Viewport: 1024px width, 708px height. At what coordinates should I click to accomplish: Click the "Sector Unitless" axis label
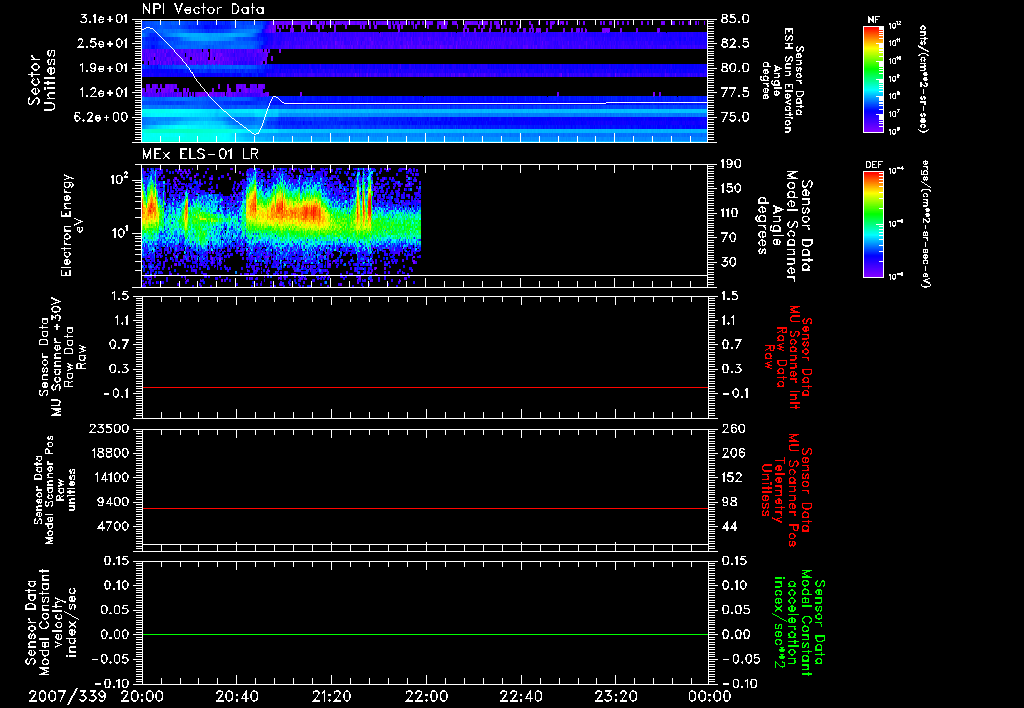point(42,80)
